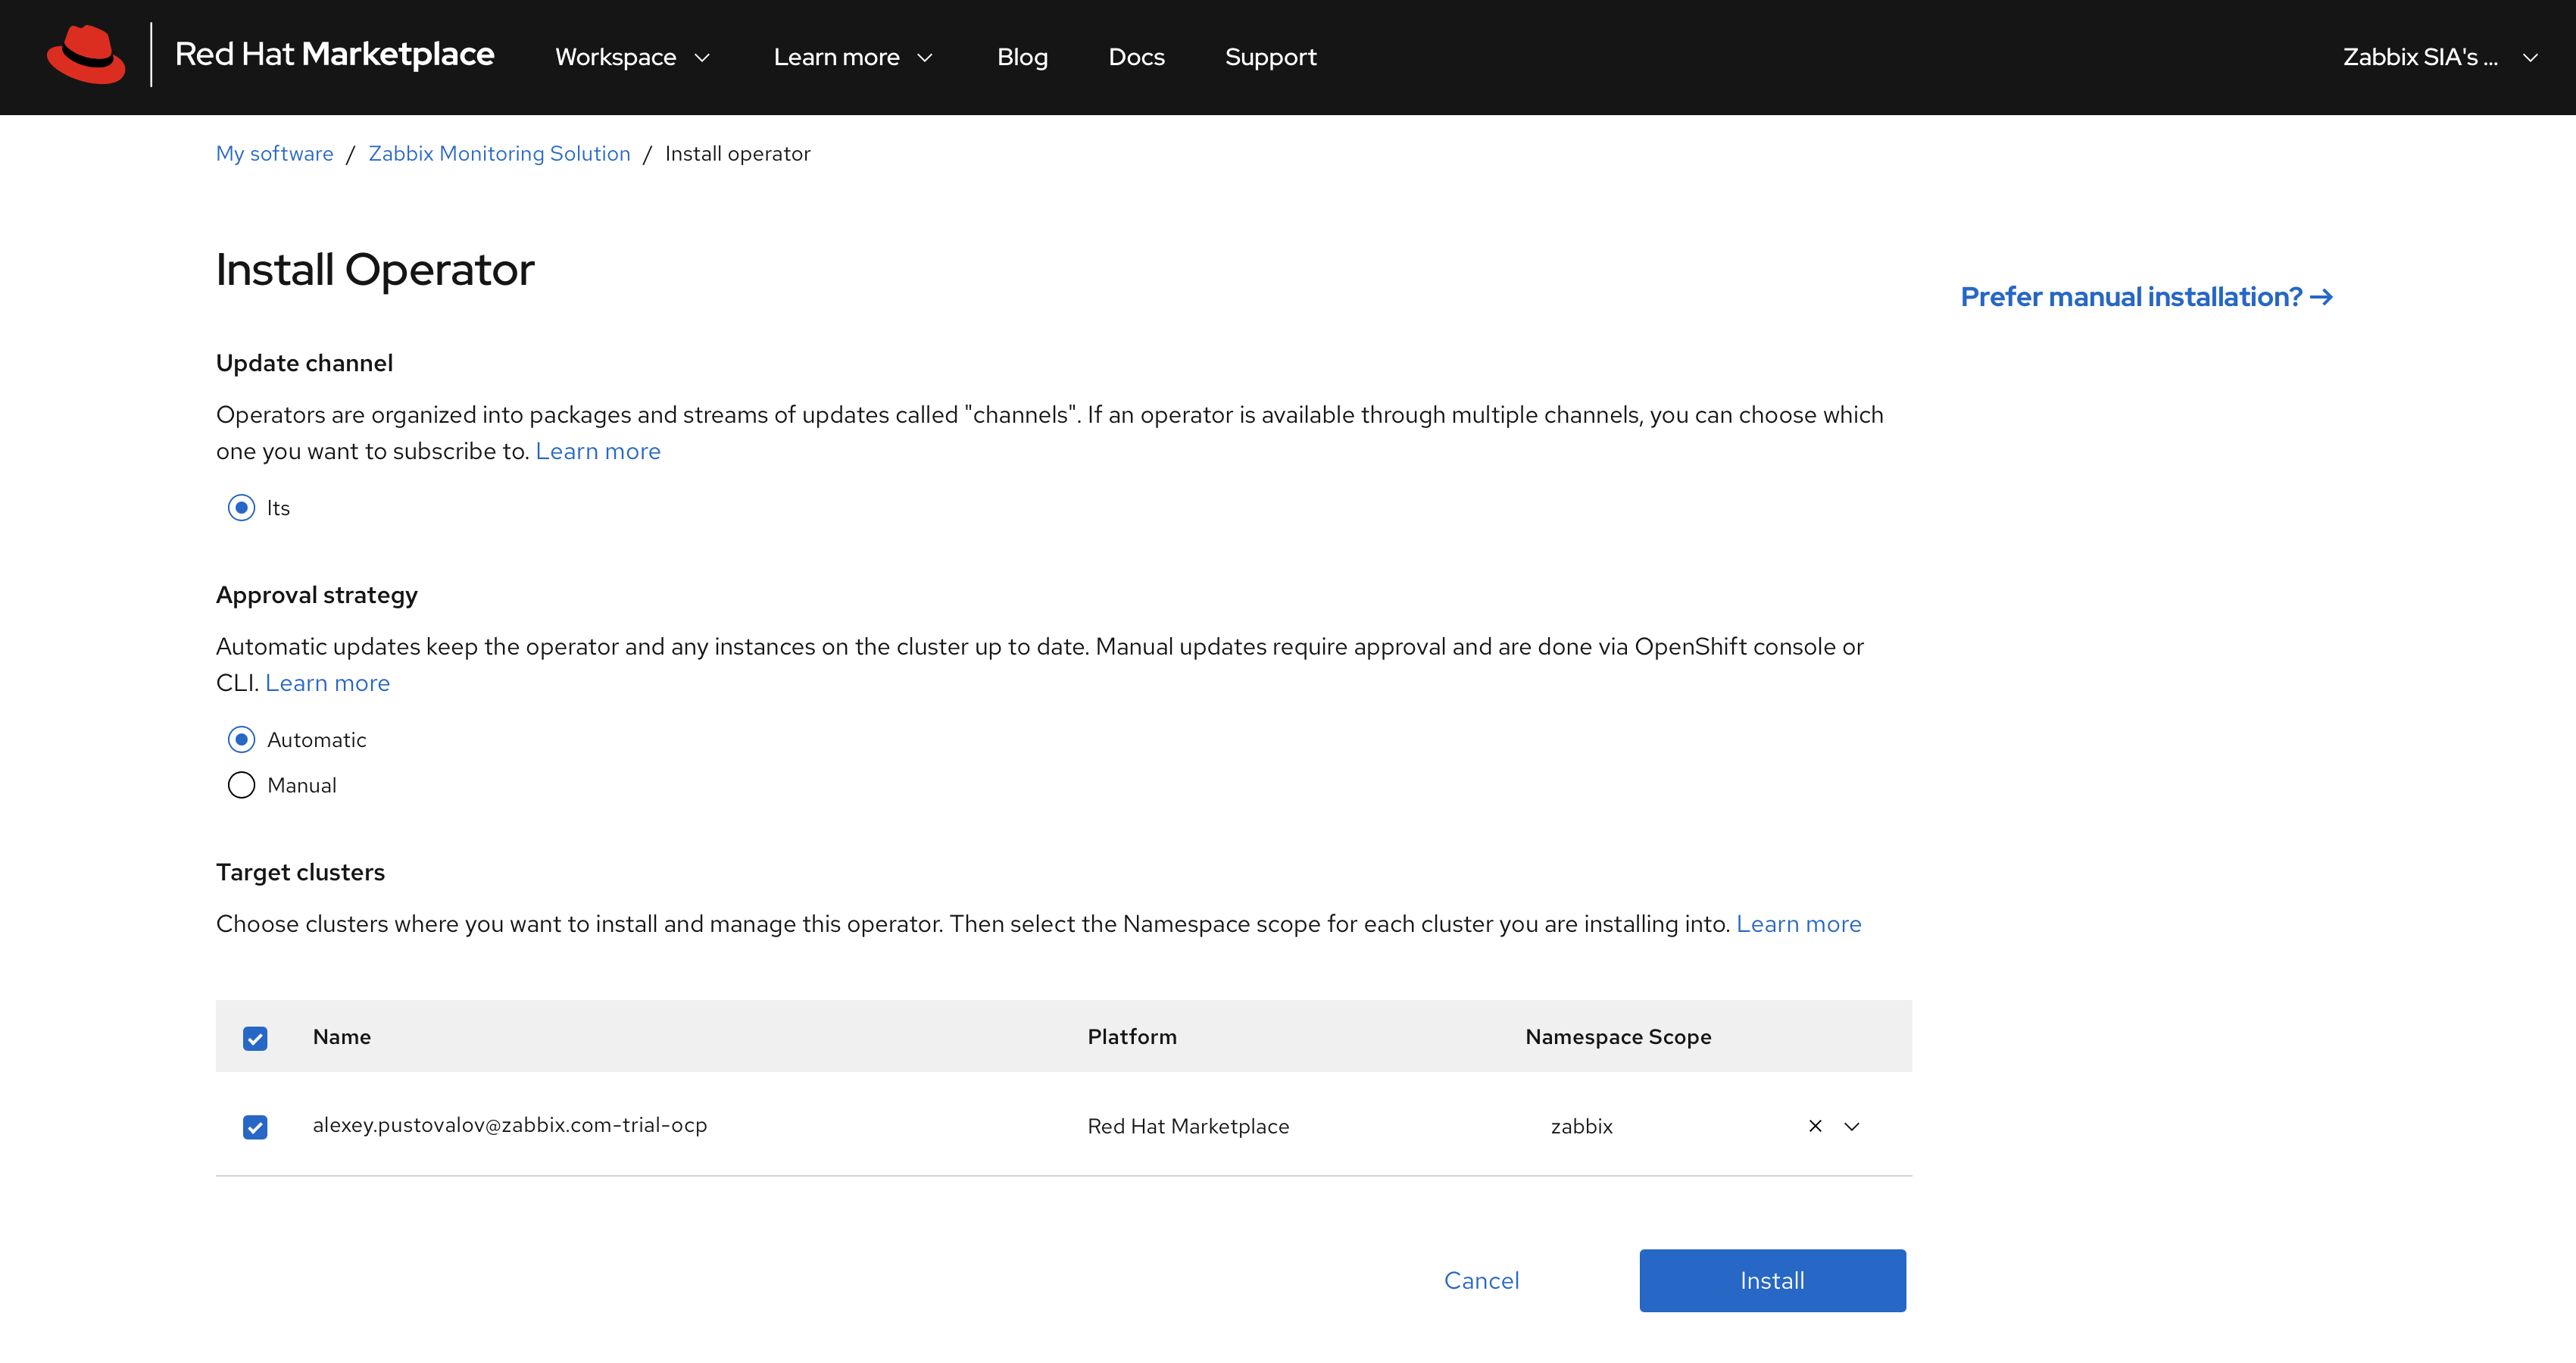2576x1363 pixels.
Task: Clear the zabbix namespace selection
Action: [1815, 1126]
